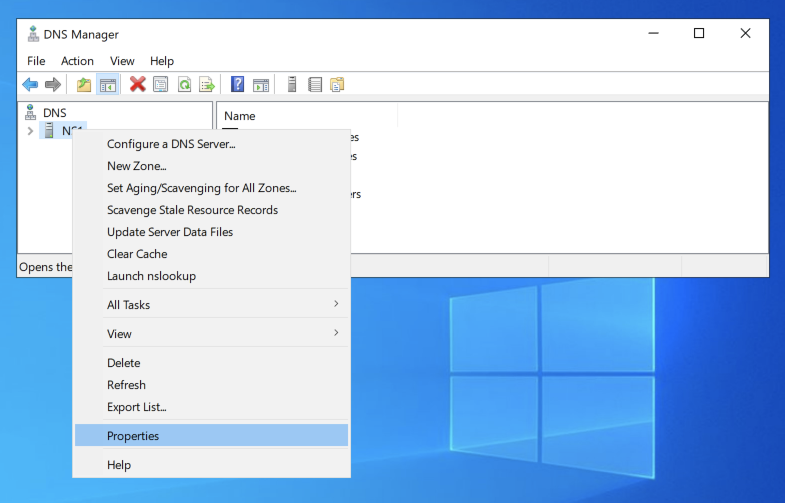This screenshot has height=503, width=785.
Task: Select New Zone from context menu
Action: 137,166
